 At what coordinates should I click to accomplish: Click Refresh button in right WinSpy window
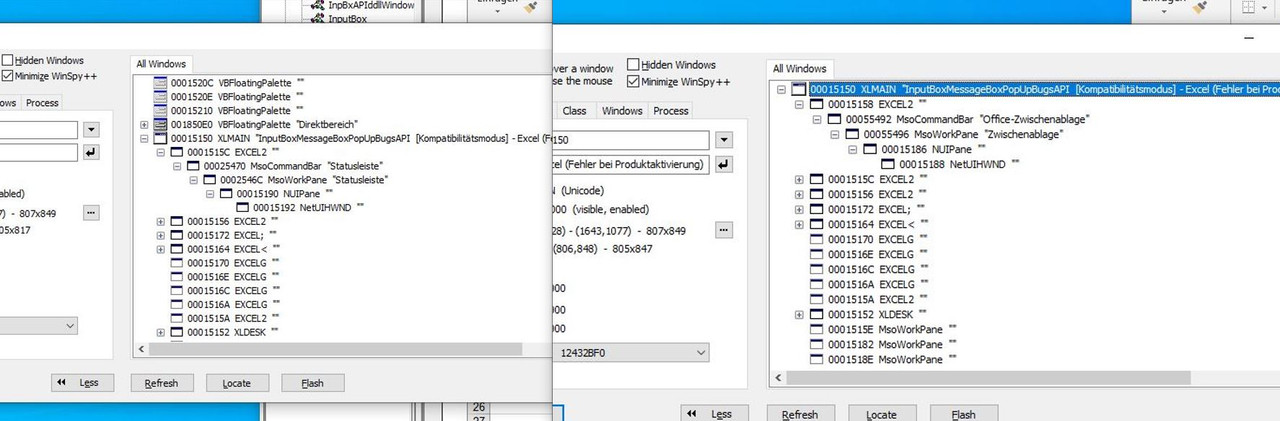pyautogui.click(x=800, y=414)
